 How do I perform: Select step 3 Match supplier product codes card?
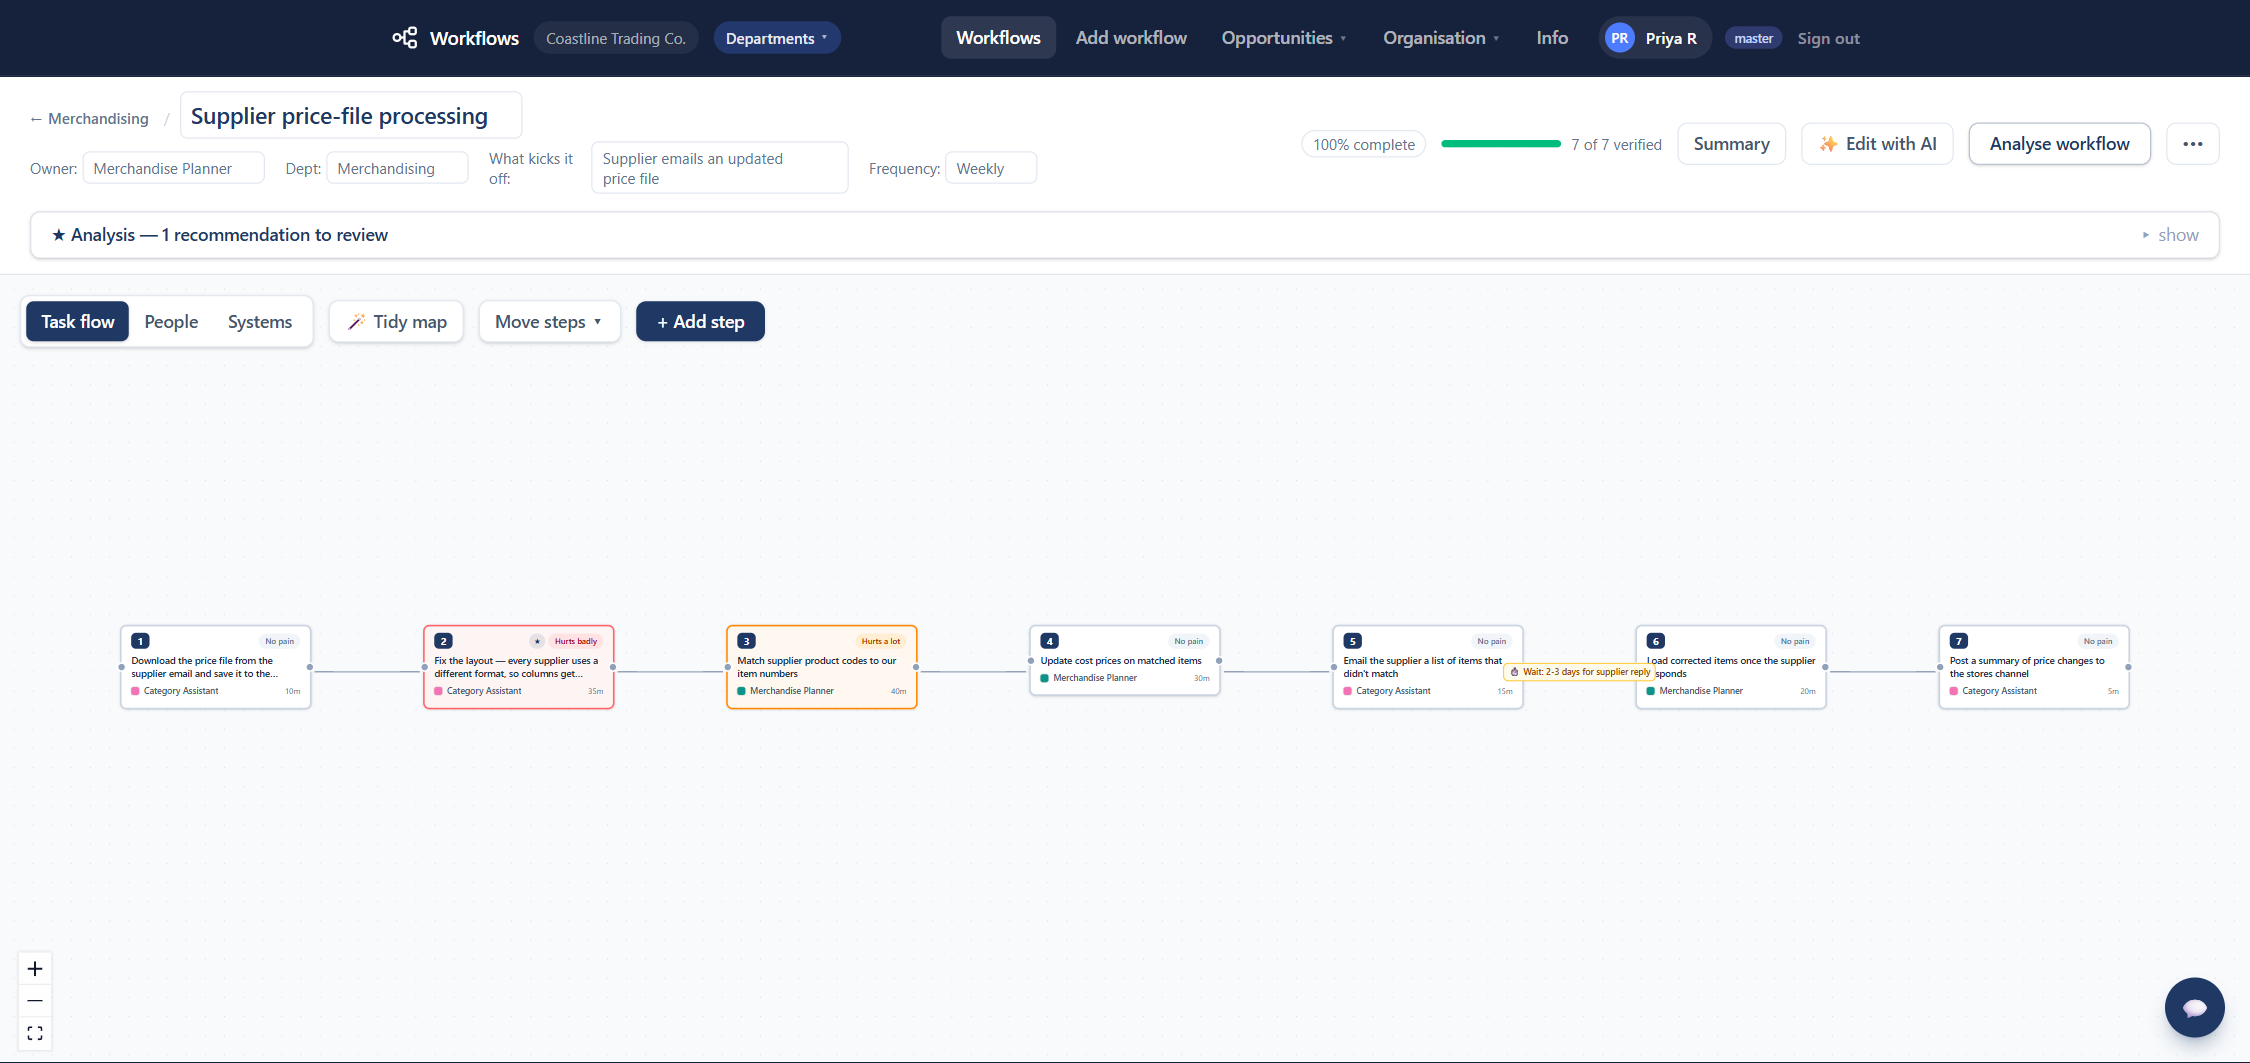pos(822,667)
